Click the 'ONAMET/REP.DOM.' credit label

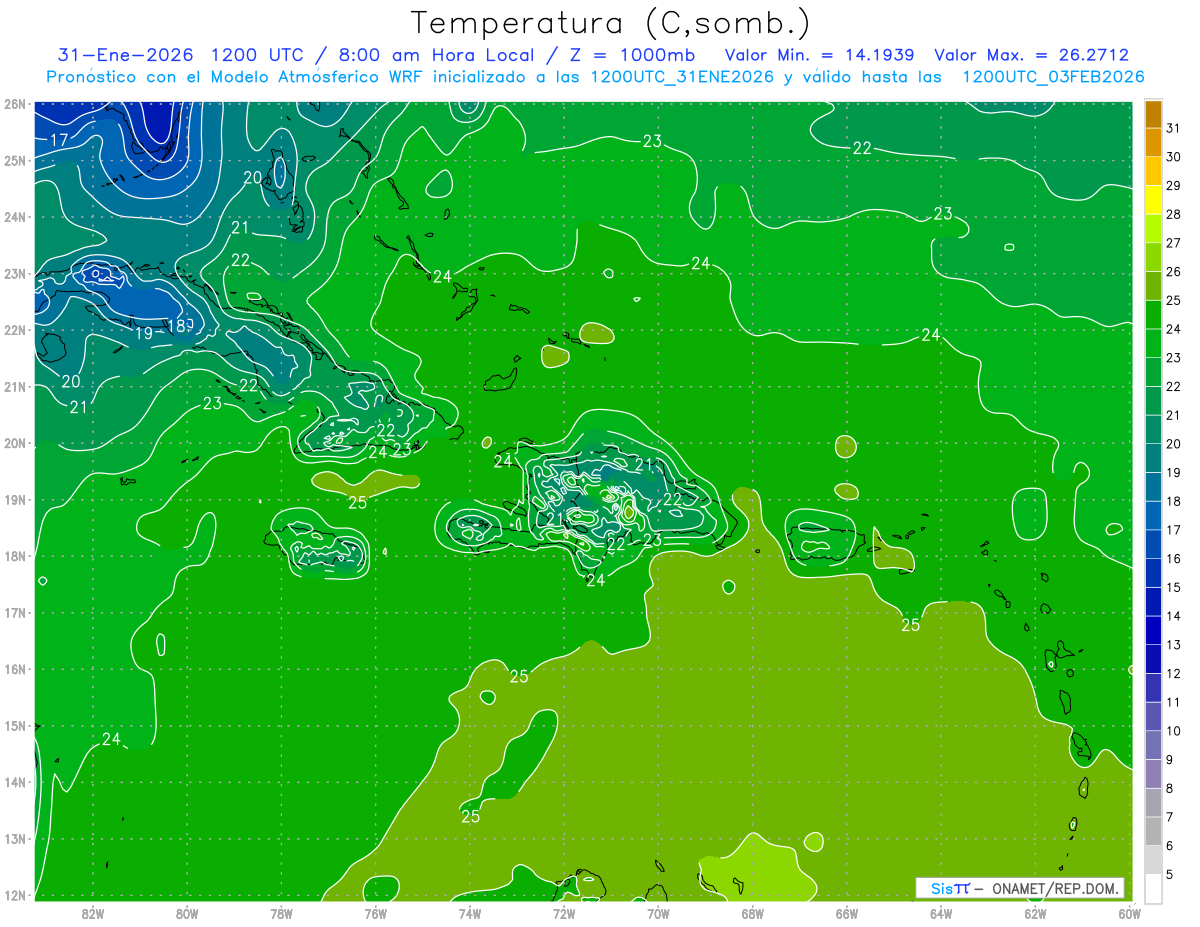click(1057, 888)
